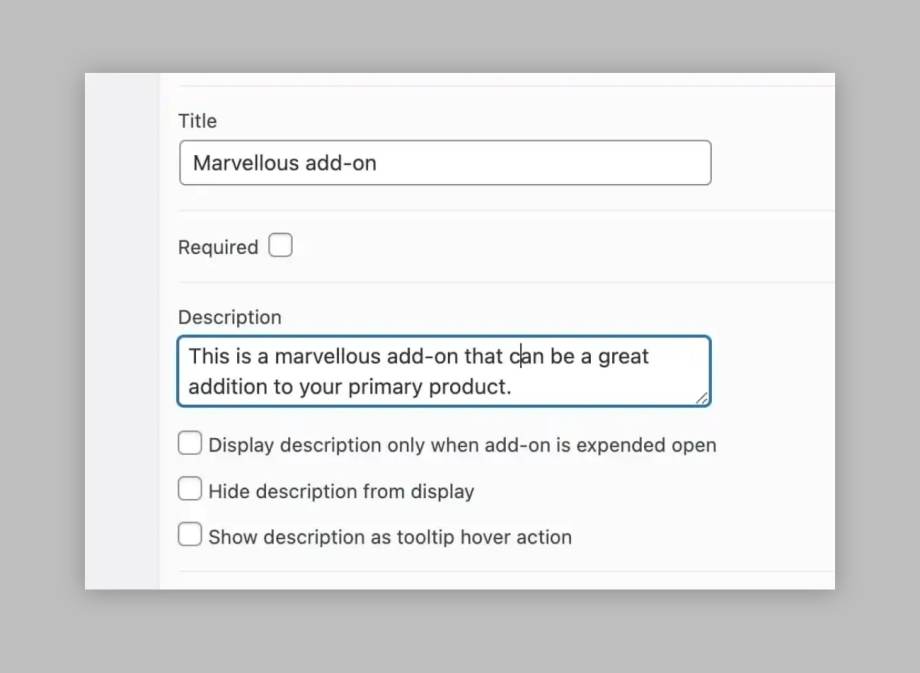Tick the Required checkbox
The image size is (920, 673).
point(280,245)
